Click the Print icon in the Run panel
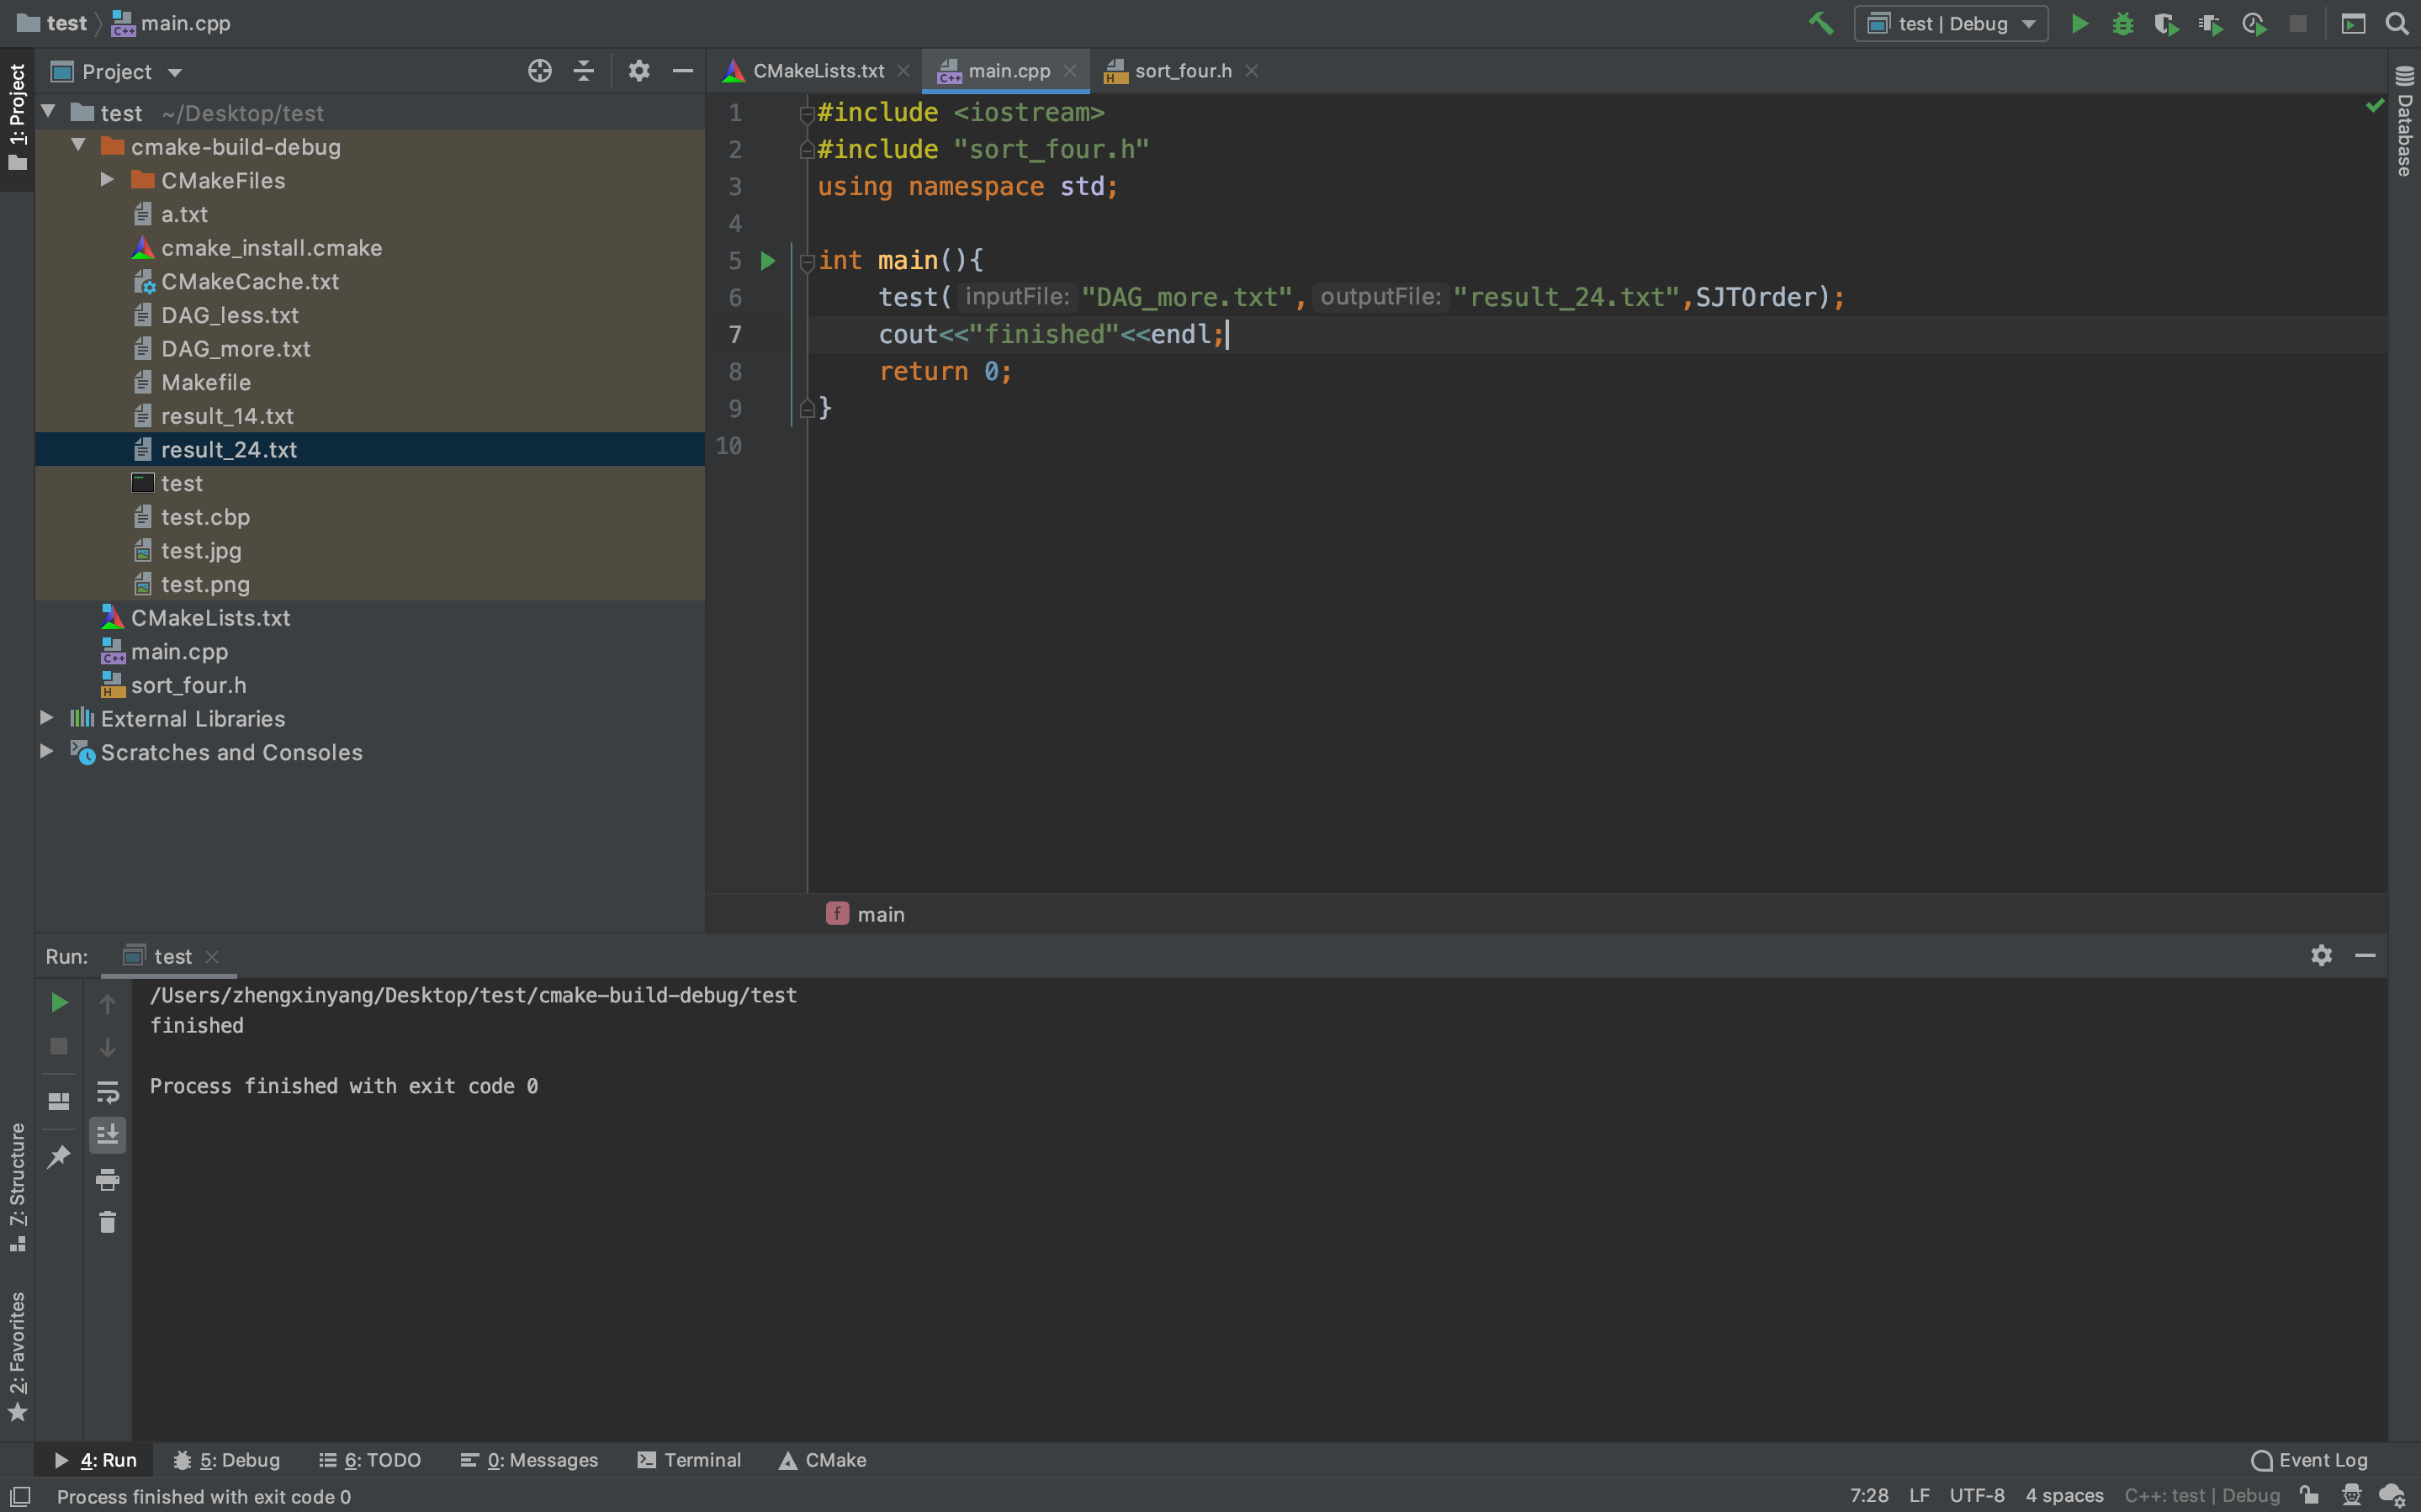 click(107, 1179)
